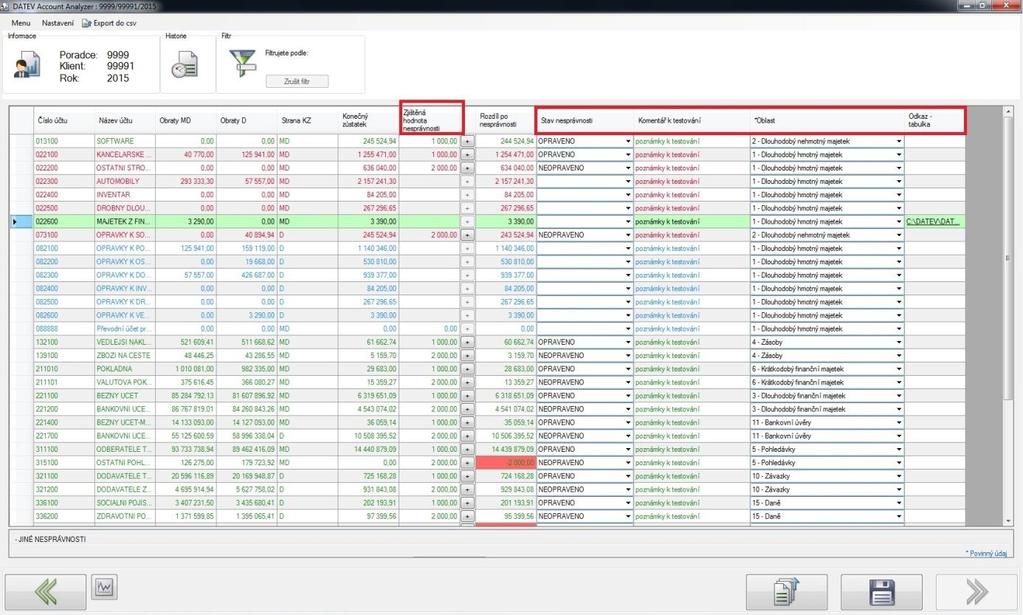Click plus button in 321100 DODAVATELE row
The image size is (1023, 615).
pos(467,476)
